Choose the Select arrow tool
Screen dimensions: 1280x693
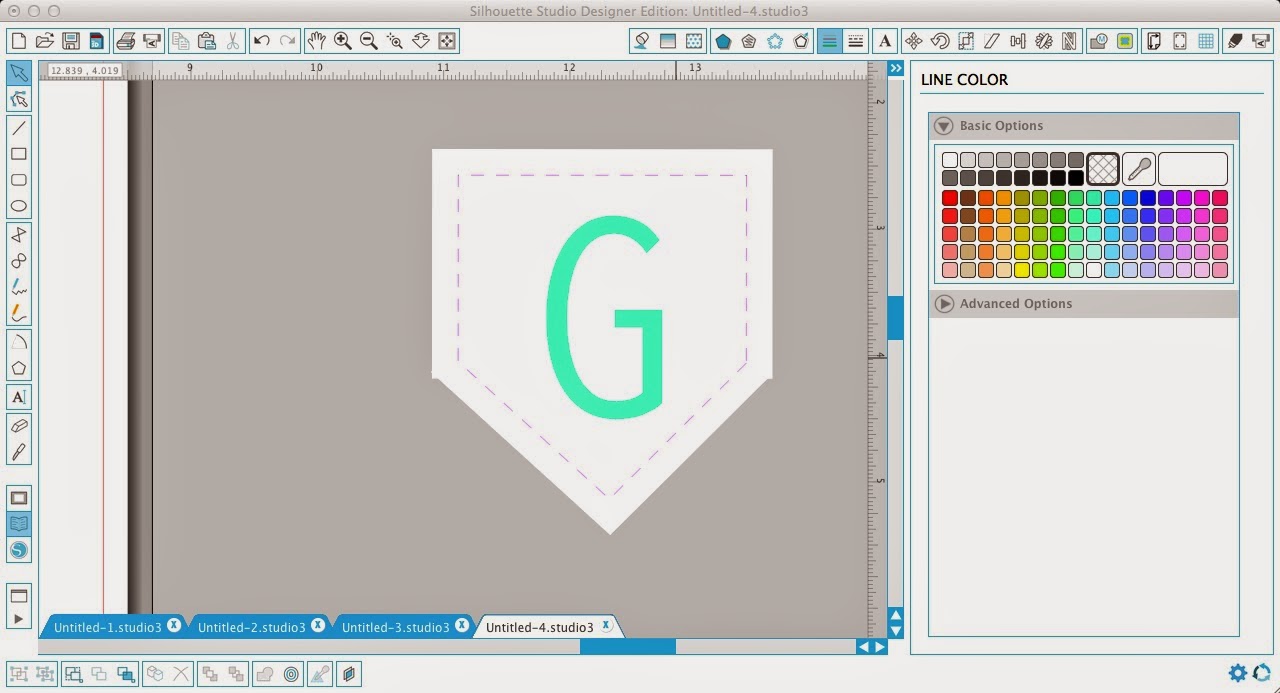pos(18,73)
